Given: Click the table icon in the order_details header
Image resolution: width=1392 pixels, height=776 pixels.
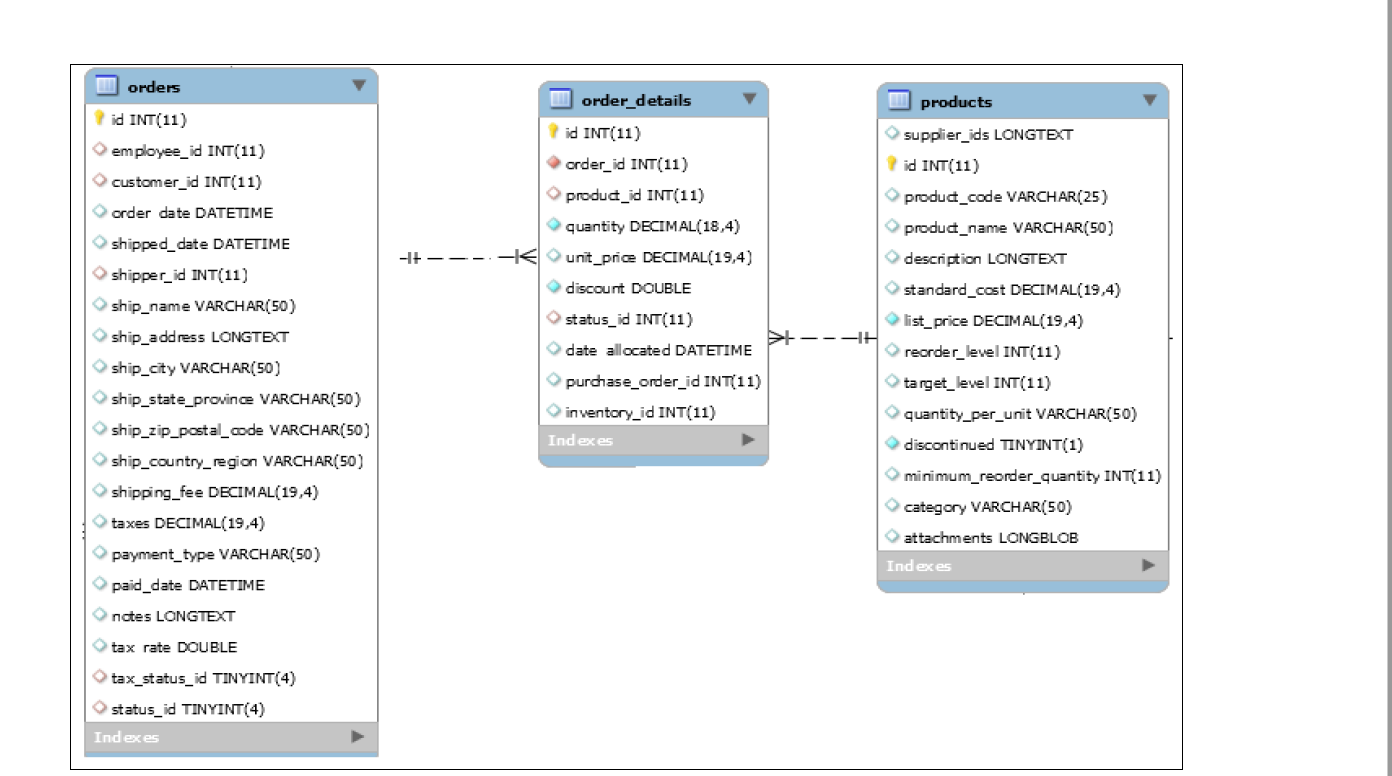Looking at the screenshot, I should [x=558, y=100].
